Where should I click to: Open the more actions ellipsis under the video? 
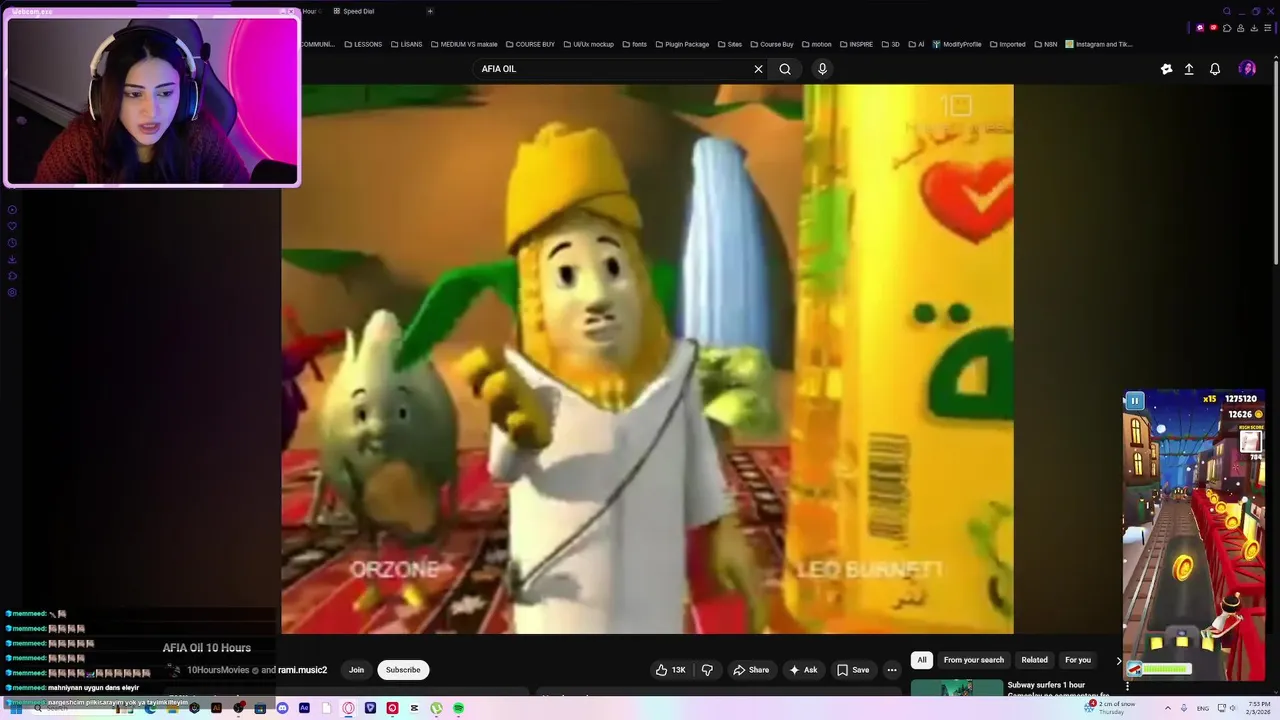click(x=892, y=670)
